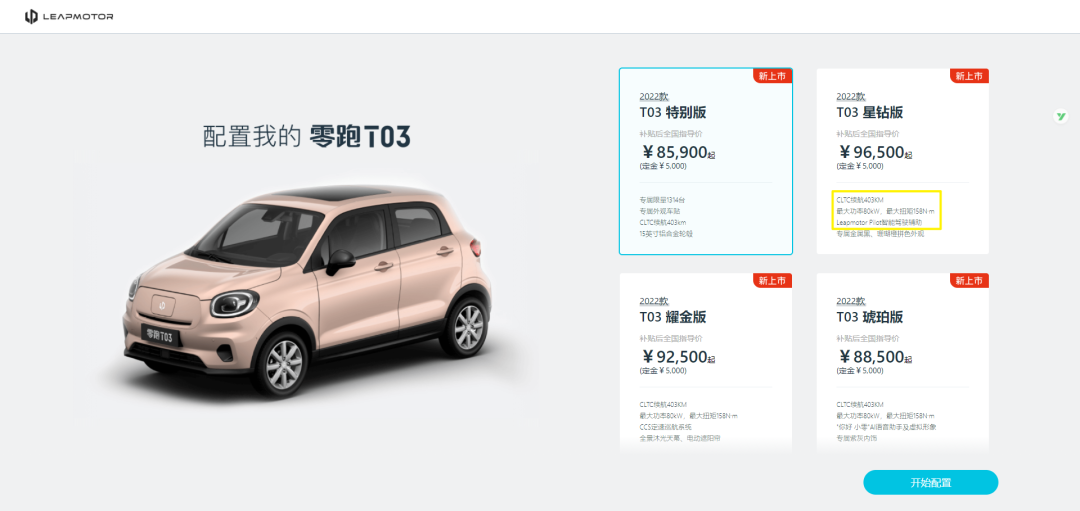
Task: Click 新上市 badge on T03 特别版 card
Action: coord(773,76)
